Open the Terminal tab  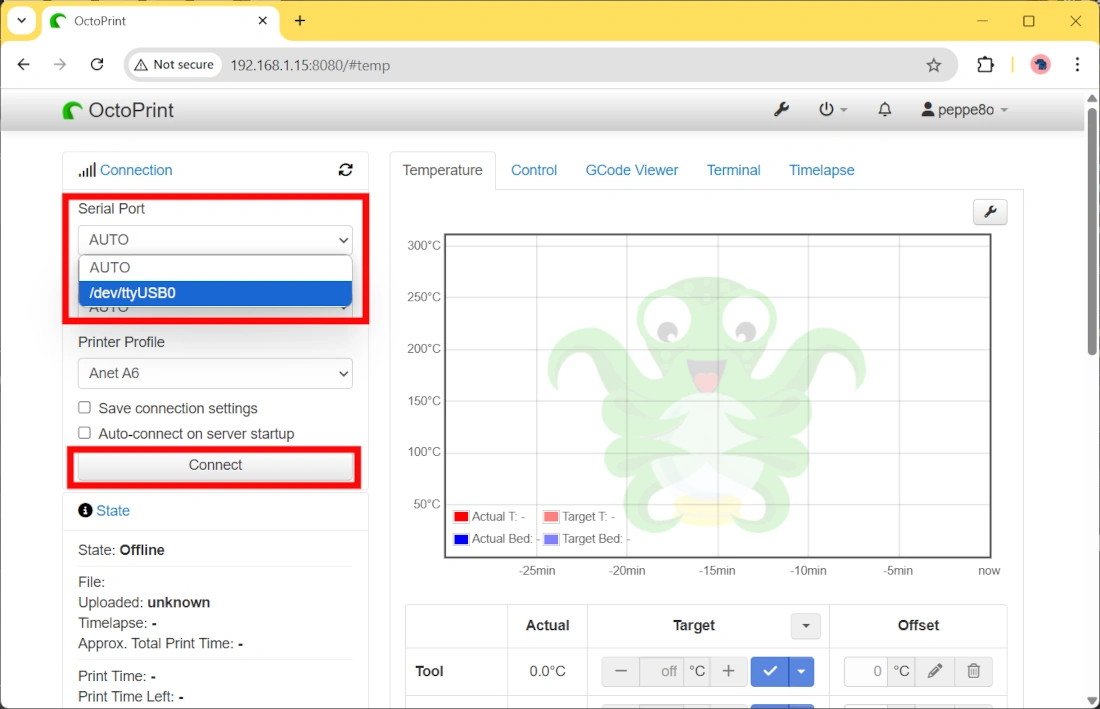(x=733, y=170)
